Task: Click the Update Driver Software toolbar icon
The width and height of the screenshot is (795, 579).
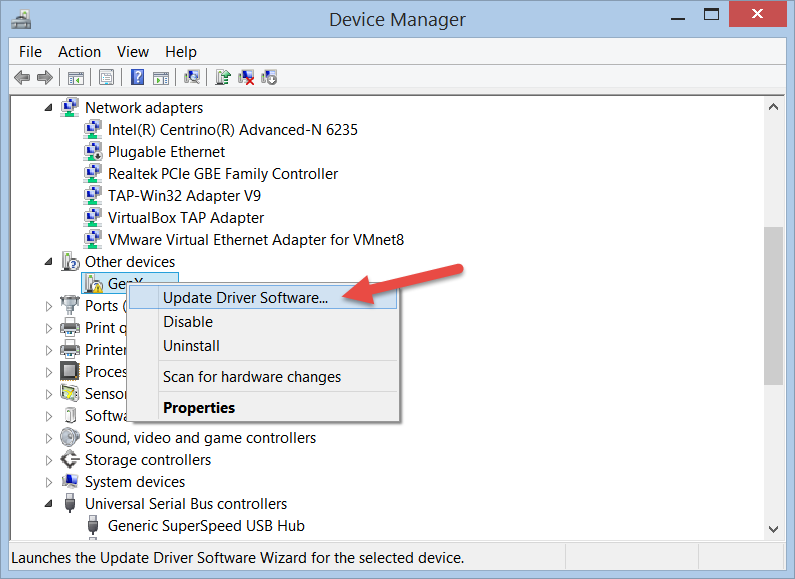Action: pyautogui.click(x=223, y=77)
